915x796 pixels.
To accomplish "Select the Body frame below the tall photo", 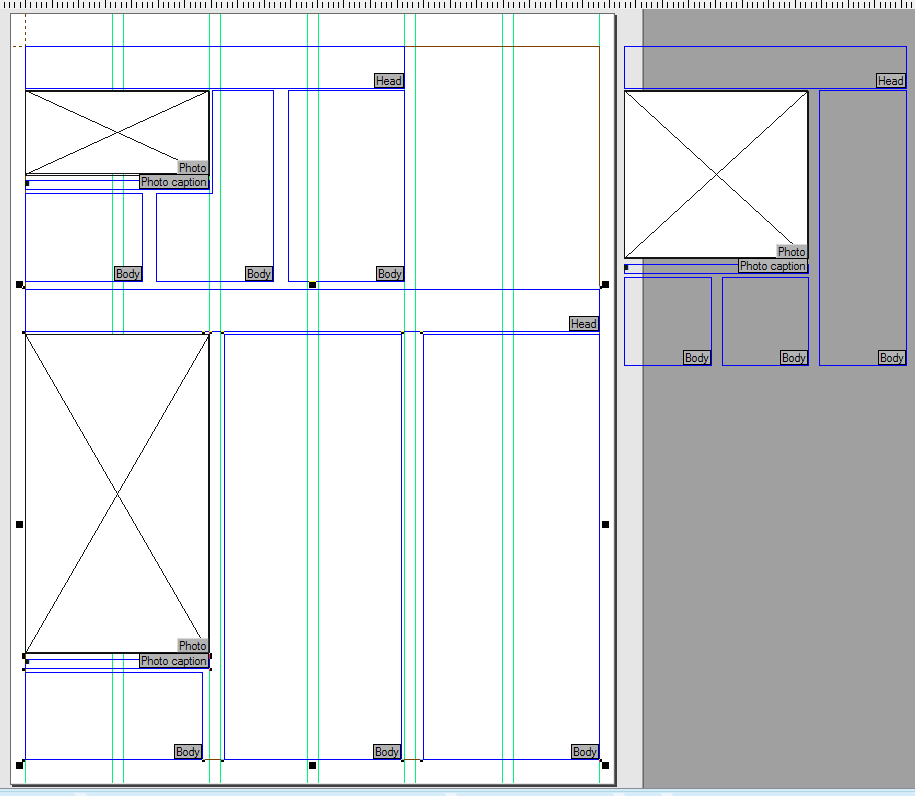I will tap(114, 716).
